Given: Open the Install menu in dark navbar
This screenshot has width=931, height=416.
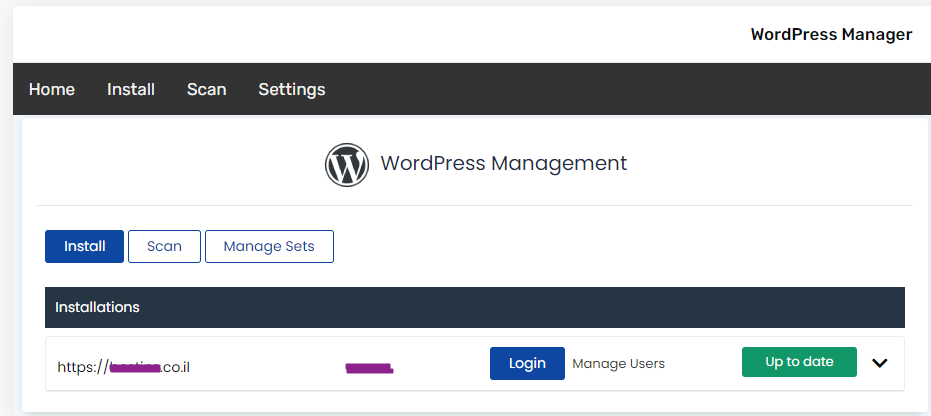Looking at the screenshot, I should 131,89.
